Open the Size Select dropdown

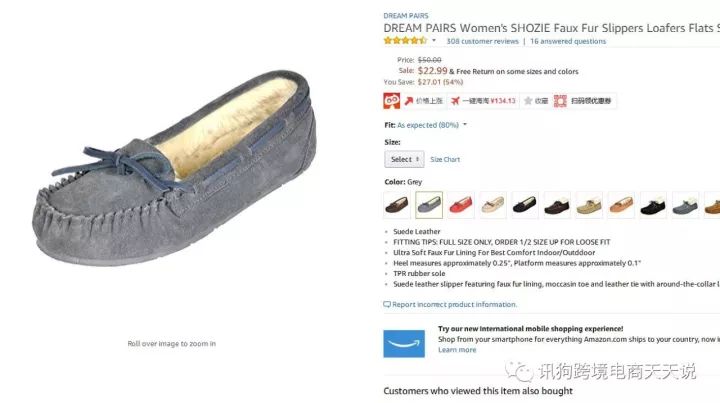[x=404, y=159]
